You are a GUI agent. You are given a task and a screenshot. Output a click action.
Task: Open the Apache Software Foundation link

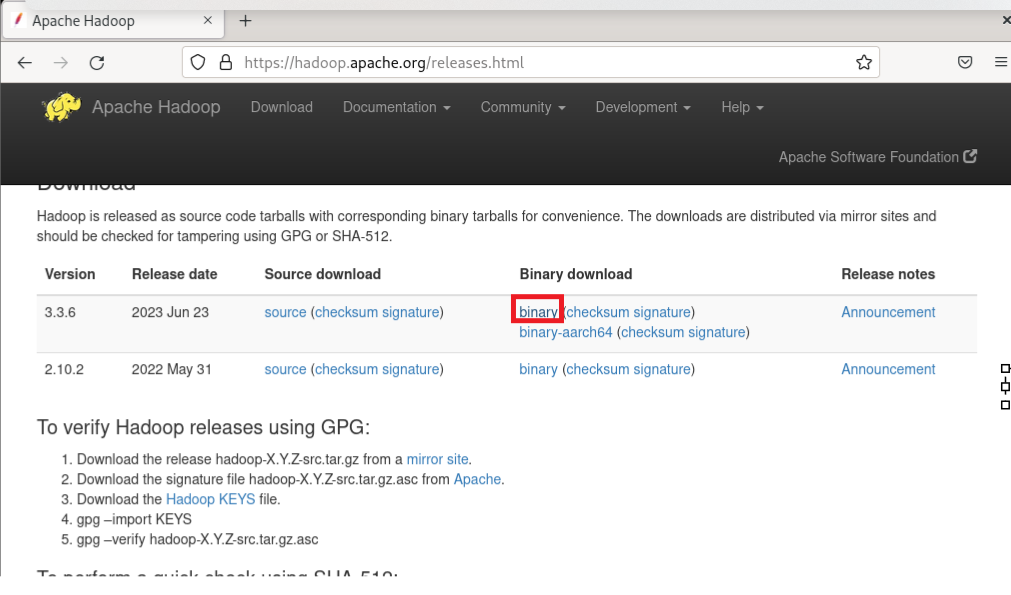point(878,157)
